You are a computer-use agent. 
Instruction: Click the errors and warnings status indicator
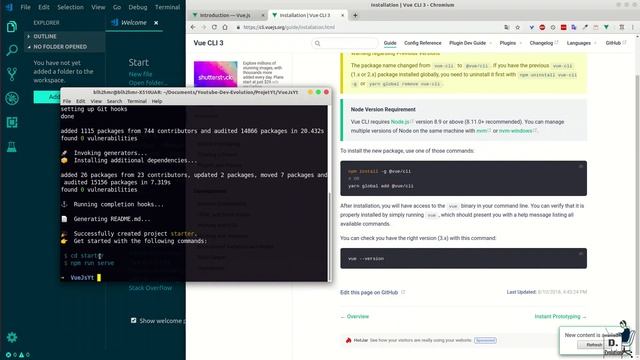18,355
